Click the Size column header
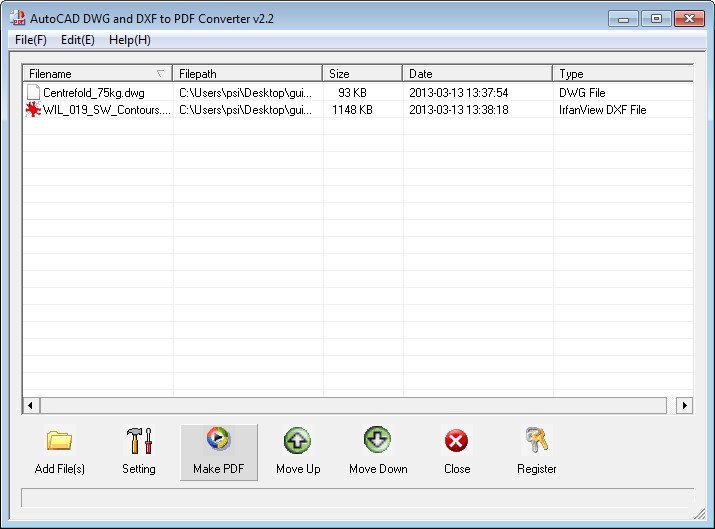Viewport: 715px width, 529px height. coord(363,73)
